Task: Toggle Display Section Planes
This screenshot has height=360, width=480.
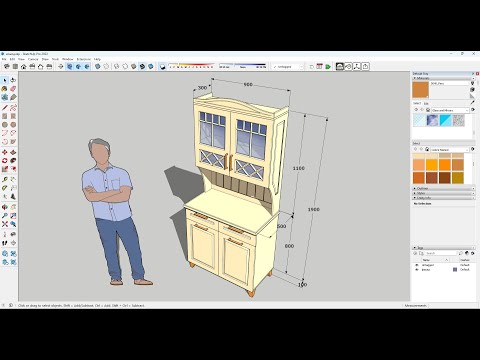Action: pos(69,66)
